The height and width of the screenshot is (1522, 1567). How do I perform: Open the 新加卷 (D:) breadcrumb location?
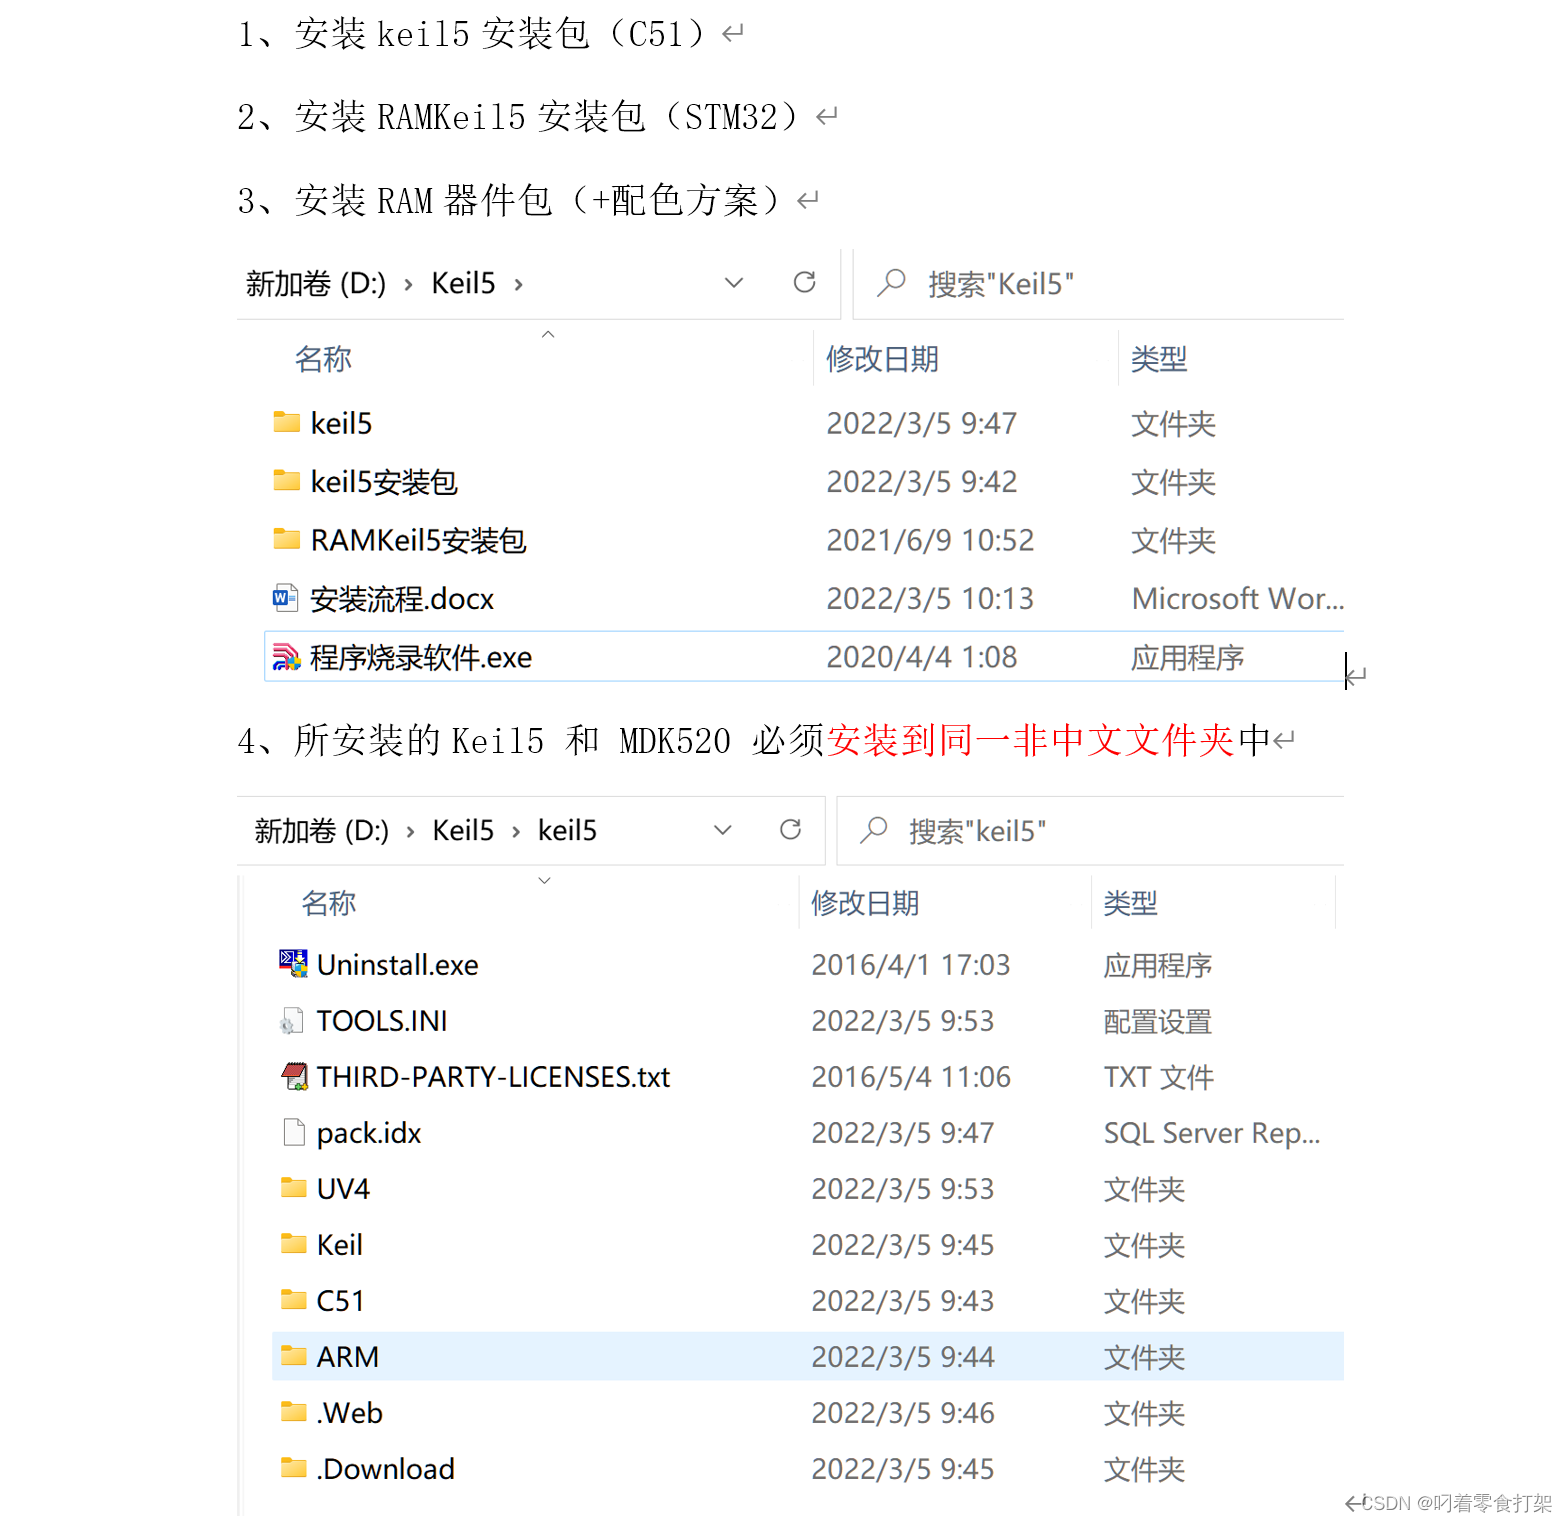314,283
